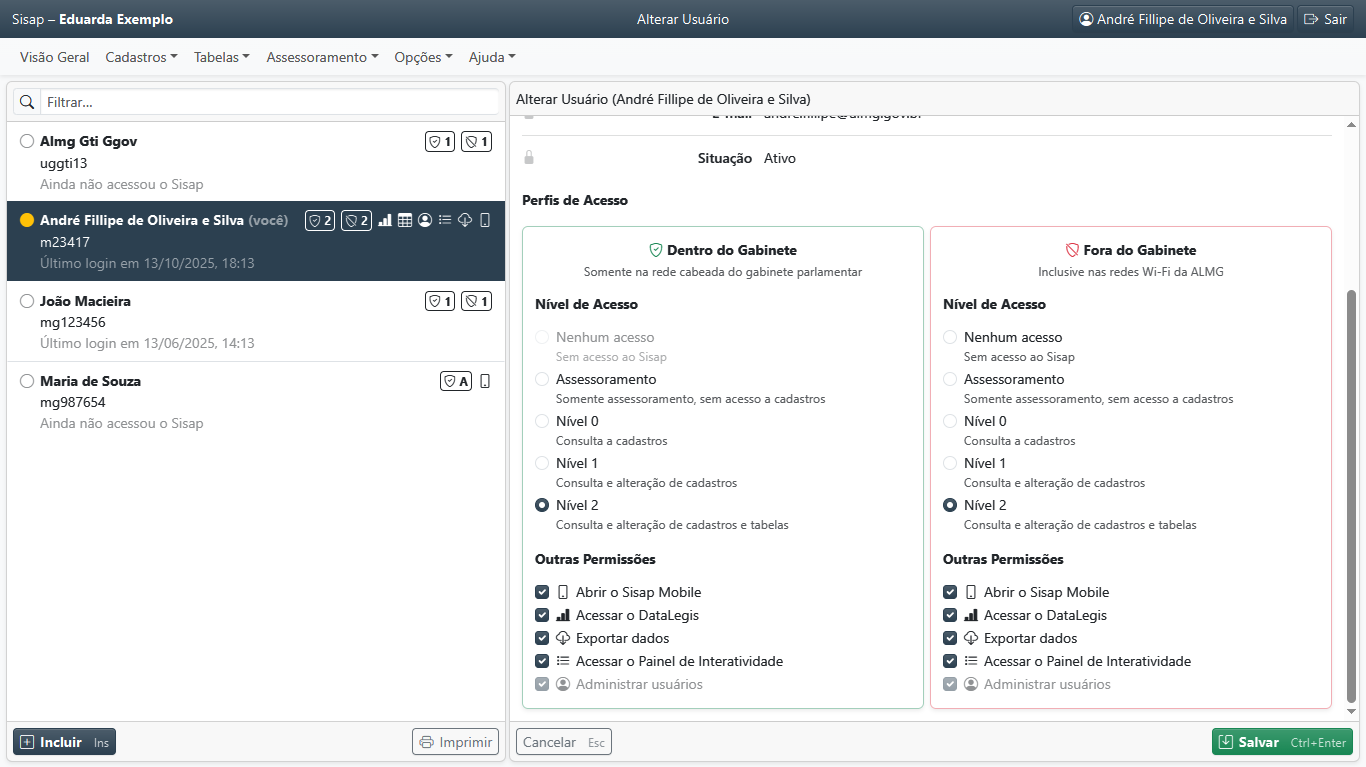This screenshot has height=767, width=1366.
Task: Click the shield A badge for Maria de Souza
Action: pyautogui.click(x=456, y=381)
